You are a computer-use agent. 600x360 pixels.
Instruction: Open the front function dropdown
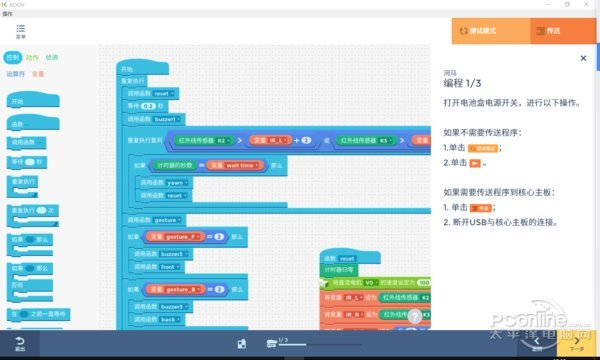(170, 267)
